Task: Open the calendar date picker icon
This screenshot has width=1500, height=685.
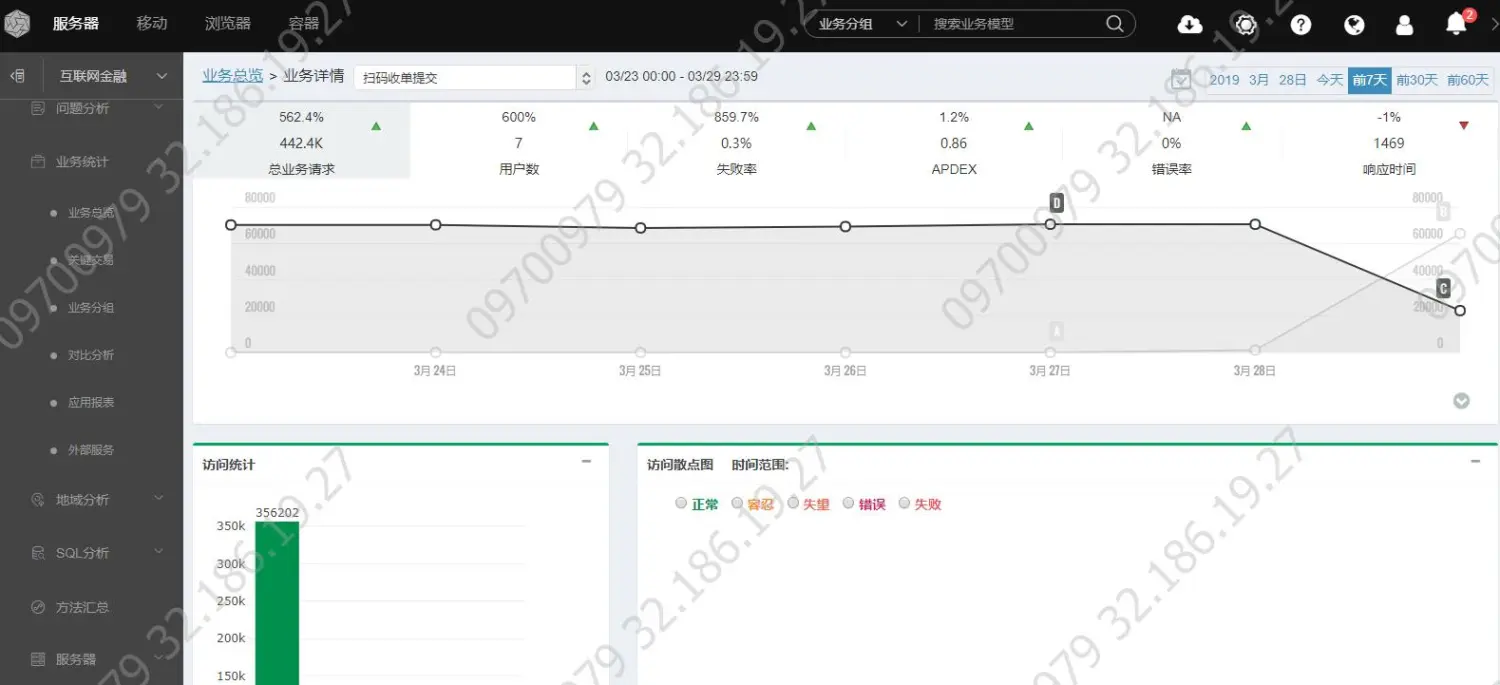Action: click(1181, 79)
